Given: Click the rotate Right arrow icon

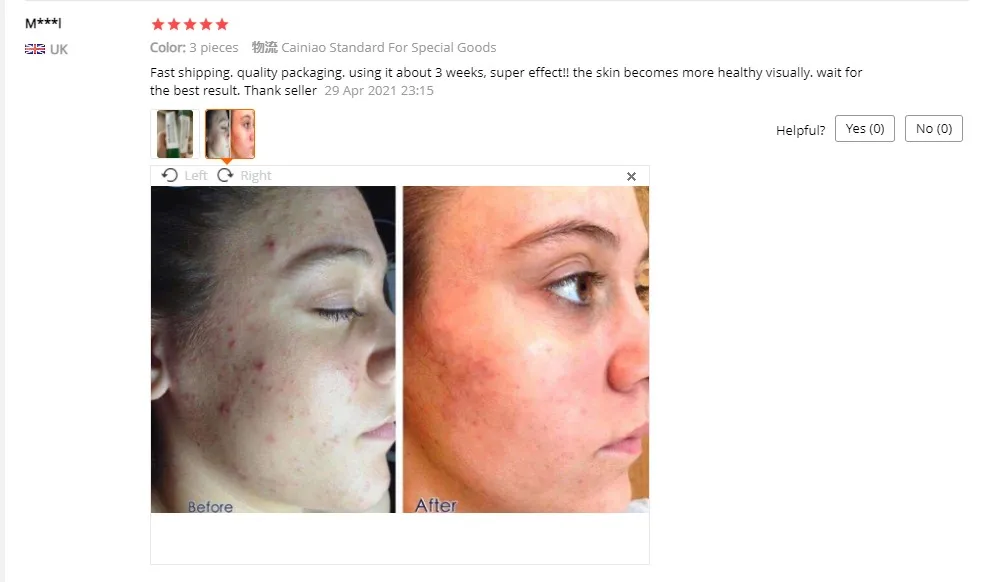Looking at the screenshot, I should pyautogui.click(x=225, y=176).
